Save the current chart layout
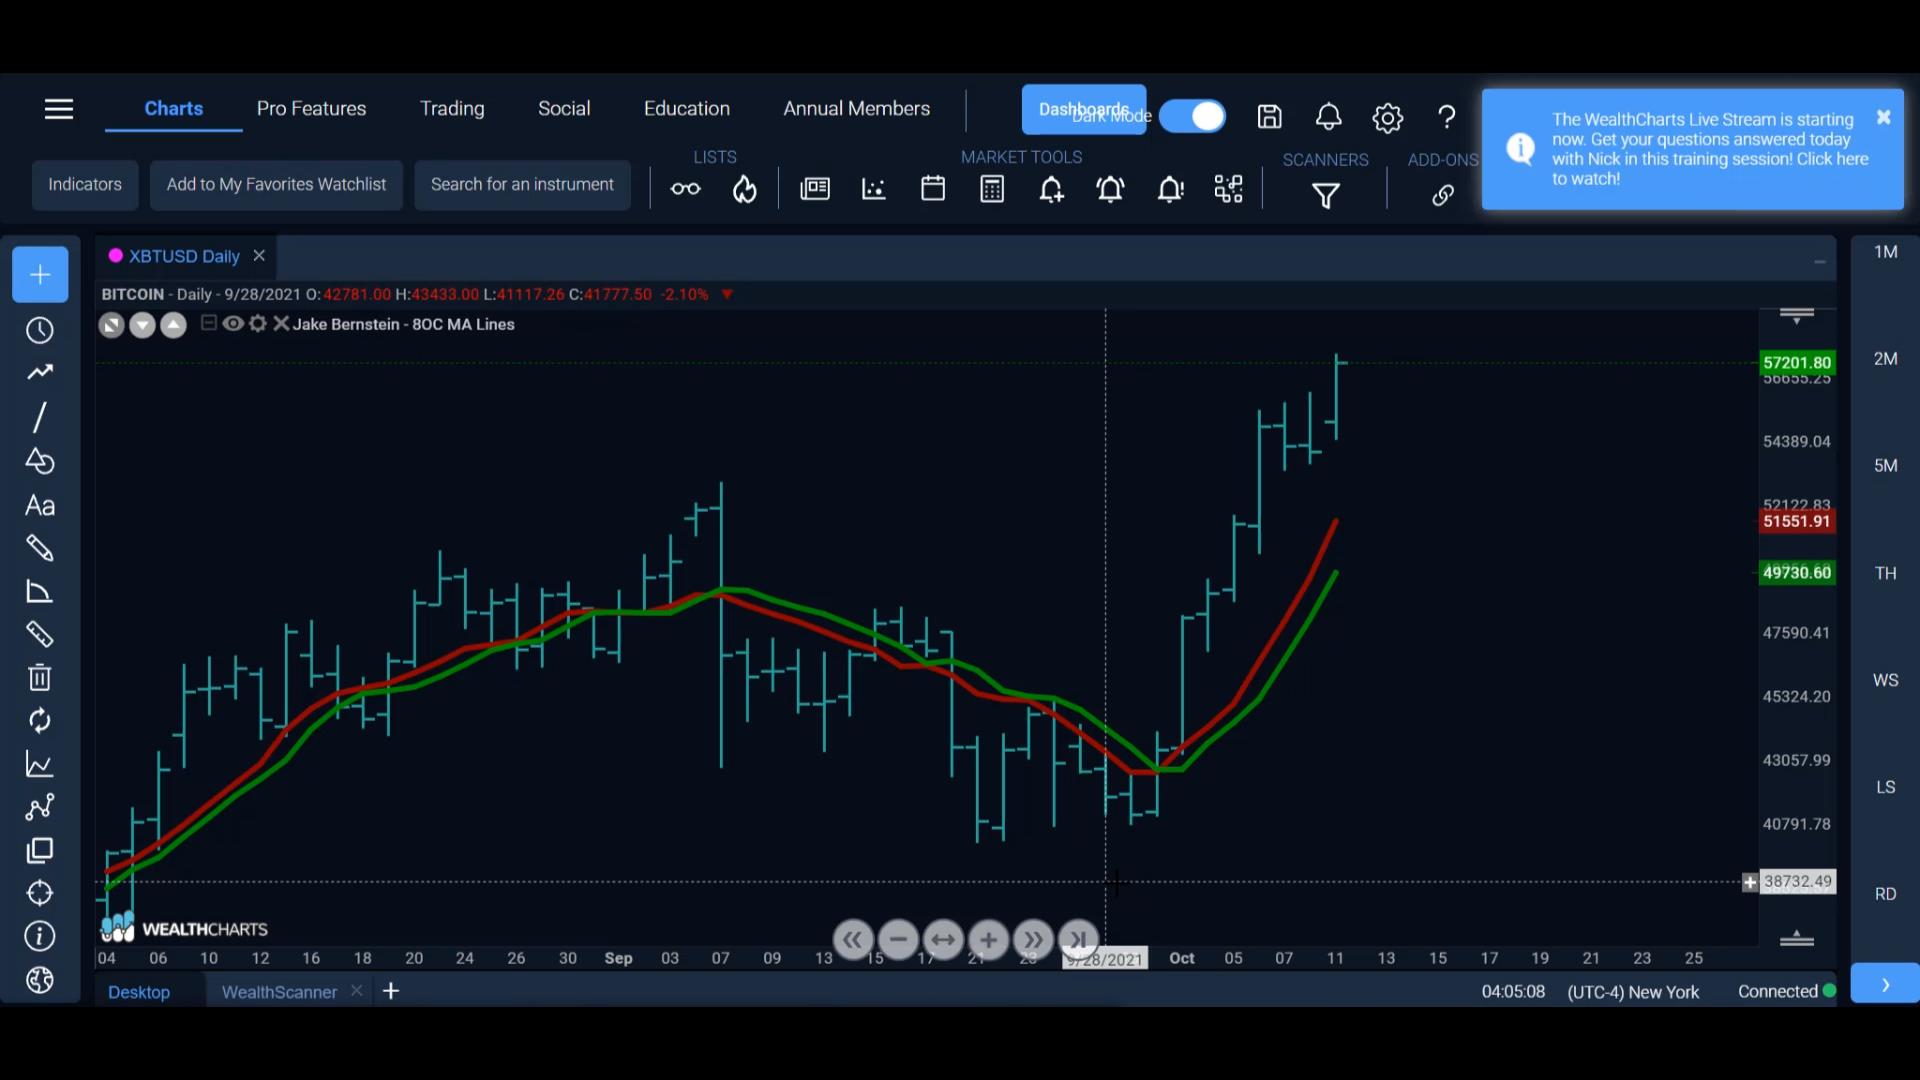Image resolution: width=1920 pixels, height=1080 pixels. tap(1269, 117)
